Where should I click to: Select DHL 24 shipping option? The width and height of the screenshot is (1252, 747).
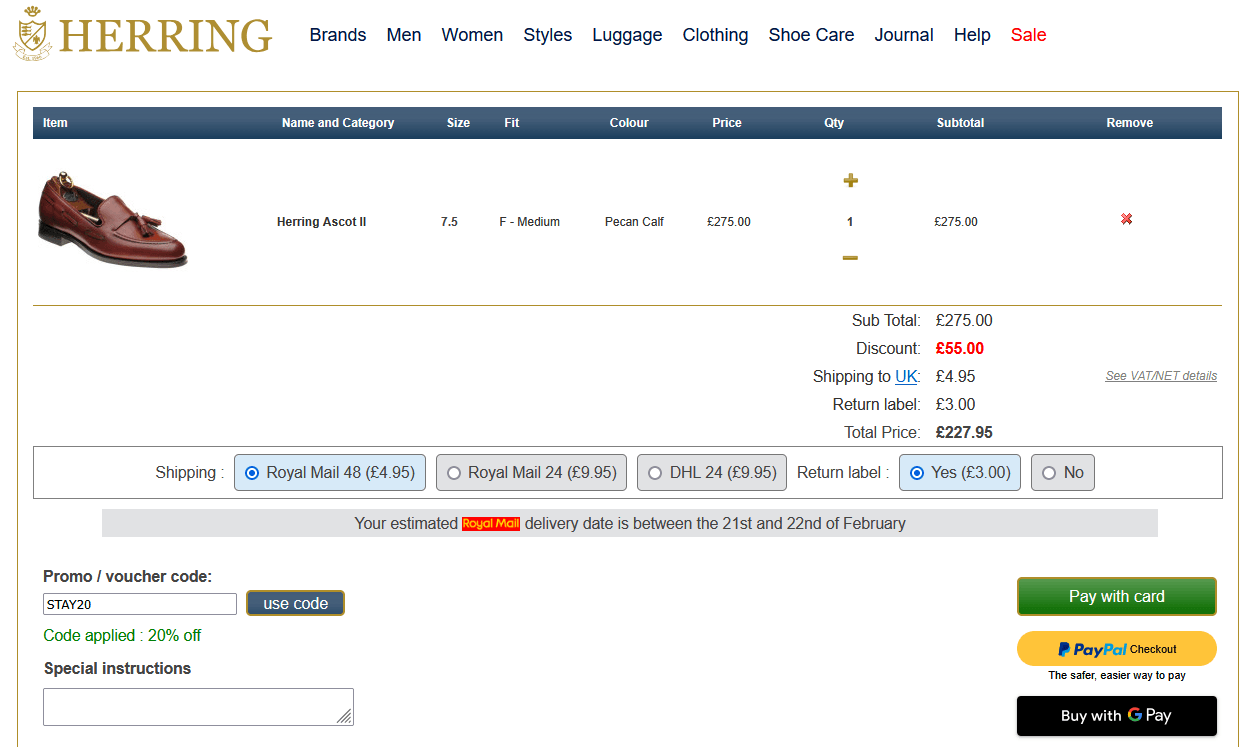tap(711, 473)
